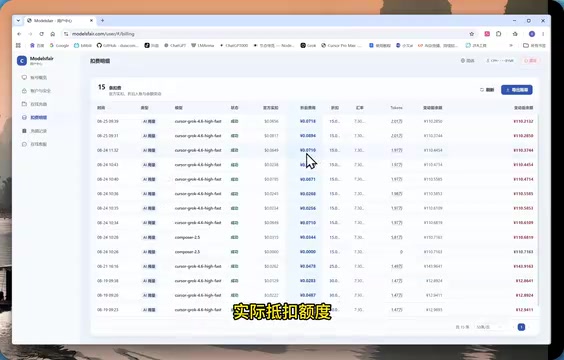Viewport: 564px width, 360px height.
Task: Click the address bar URL modelsfair.com
Action: coord(103,34)
